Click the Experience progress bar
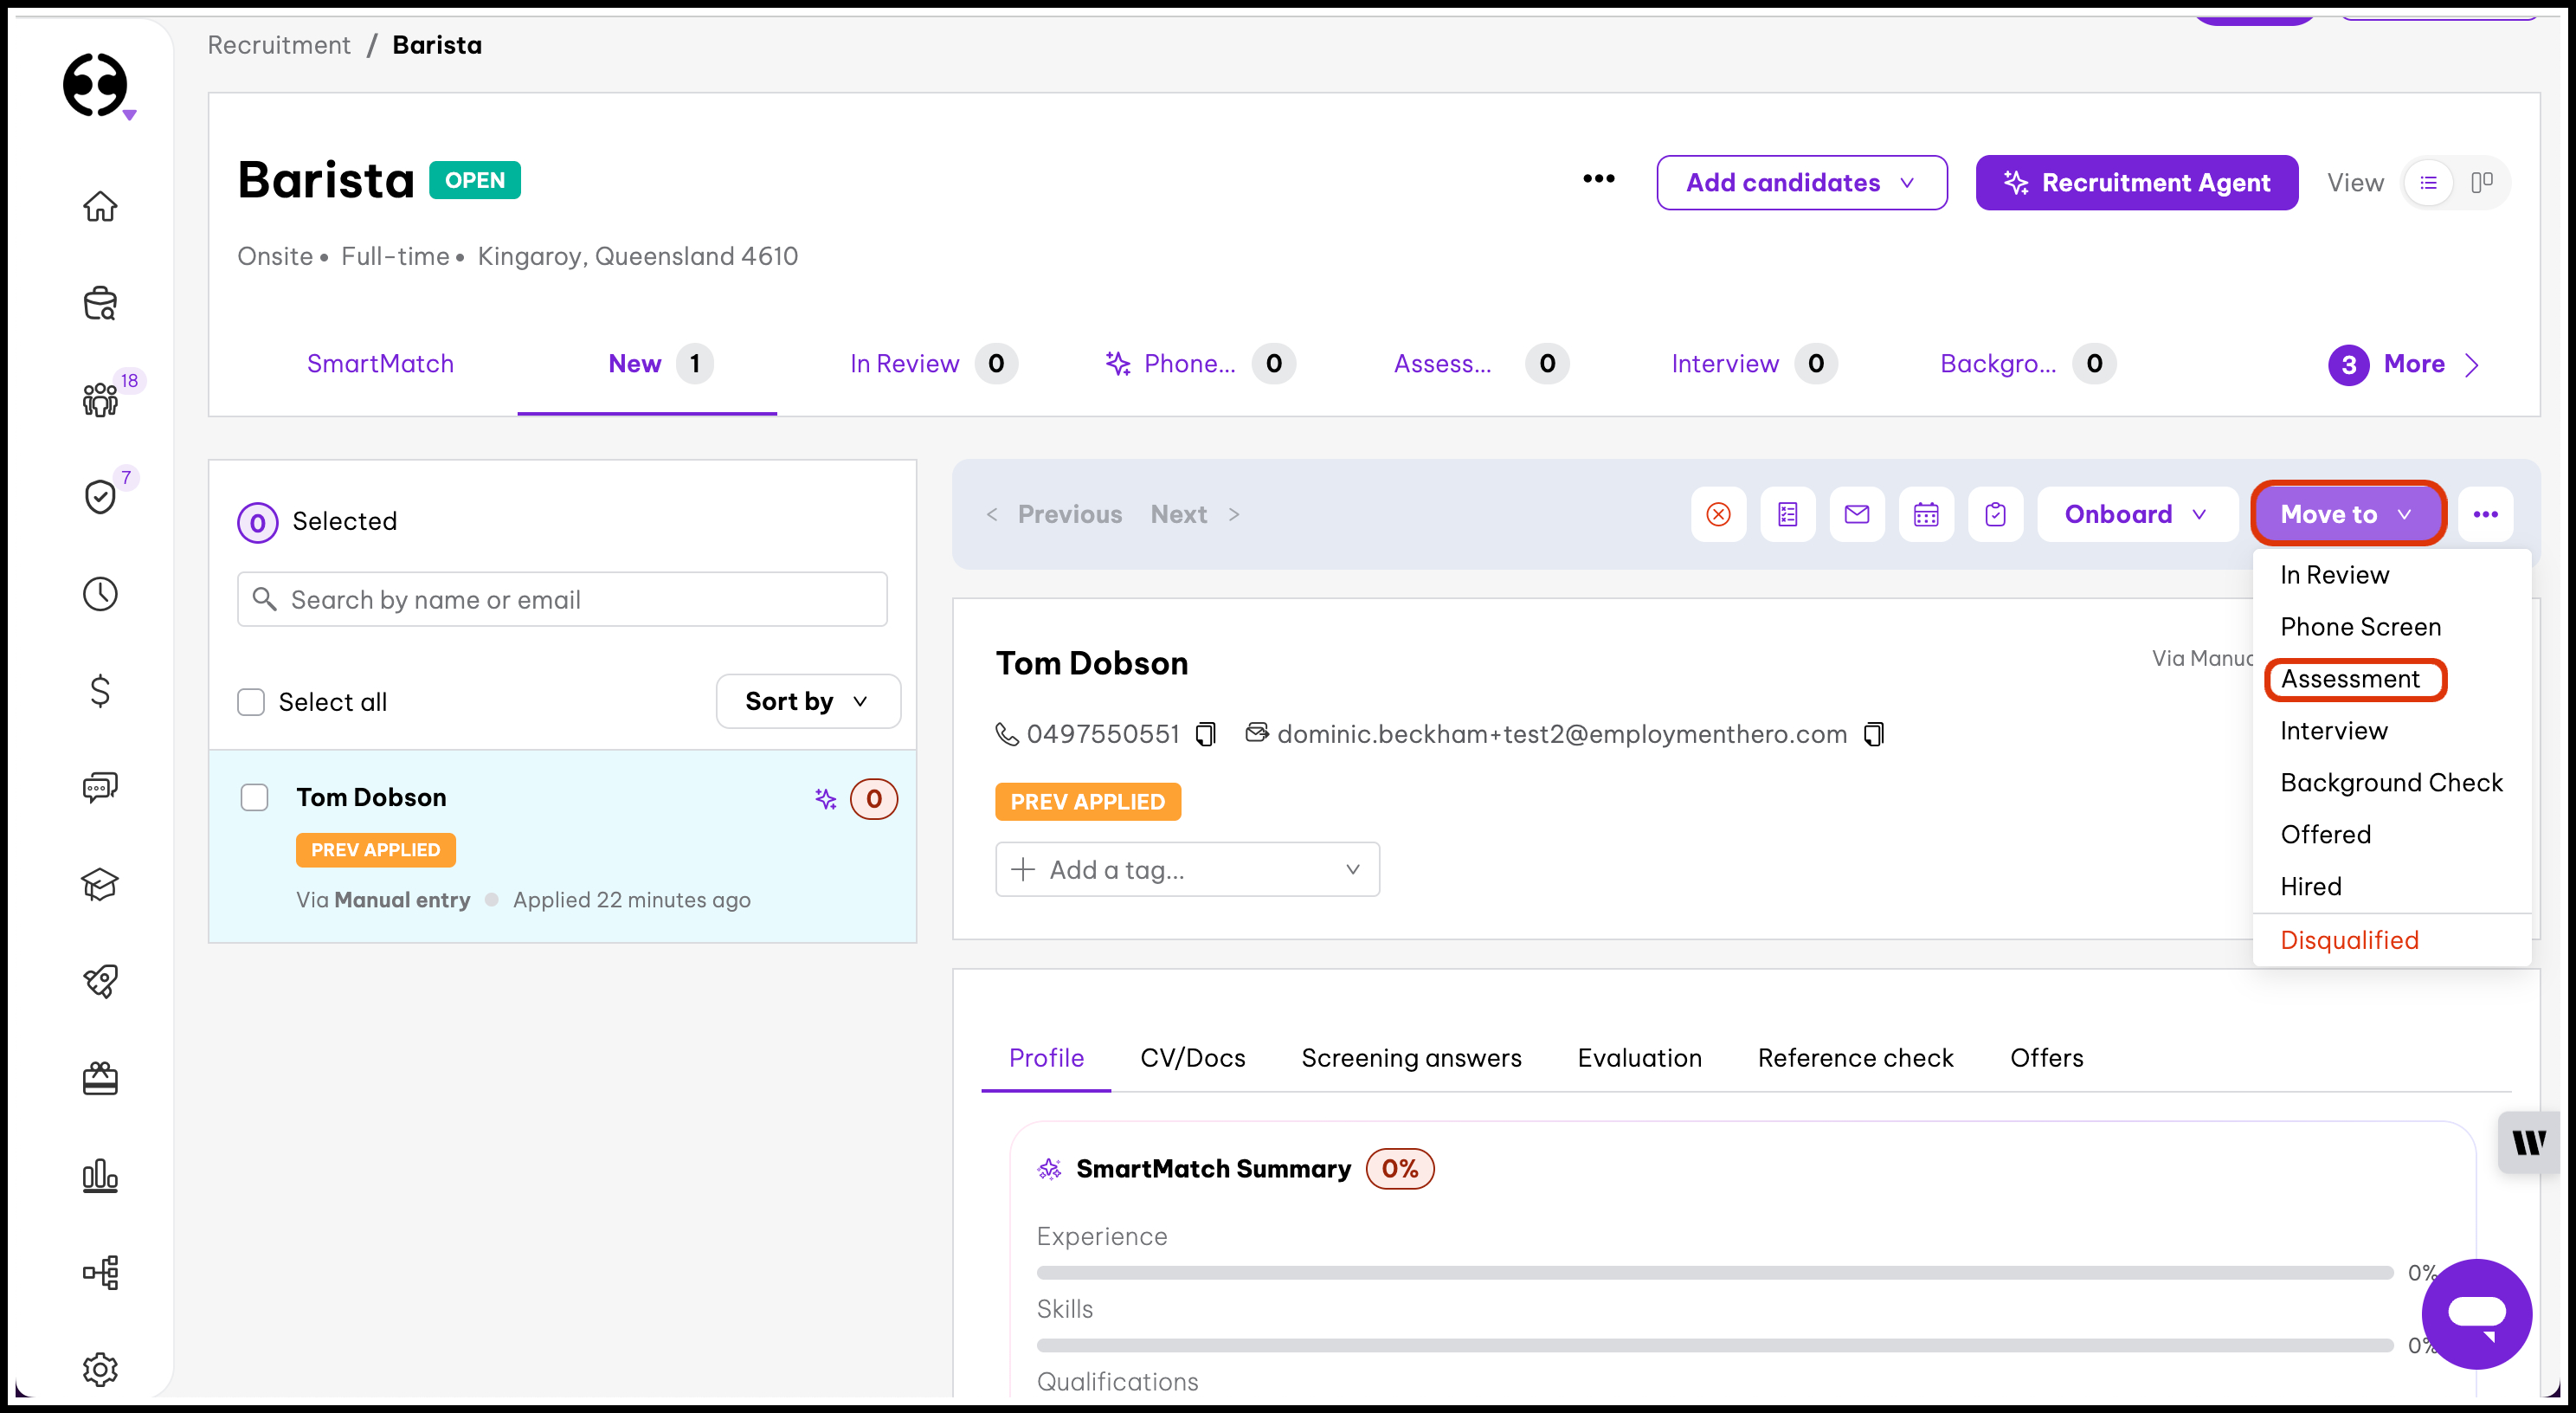The height and width of the screenshot is (1413, 2576). [x=1714, y=1272]
